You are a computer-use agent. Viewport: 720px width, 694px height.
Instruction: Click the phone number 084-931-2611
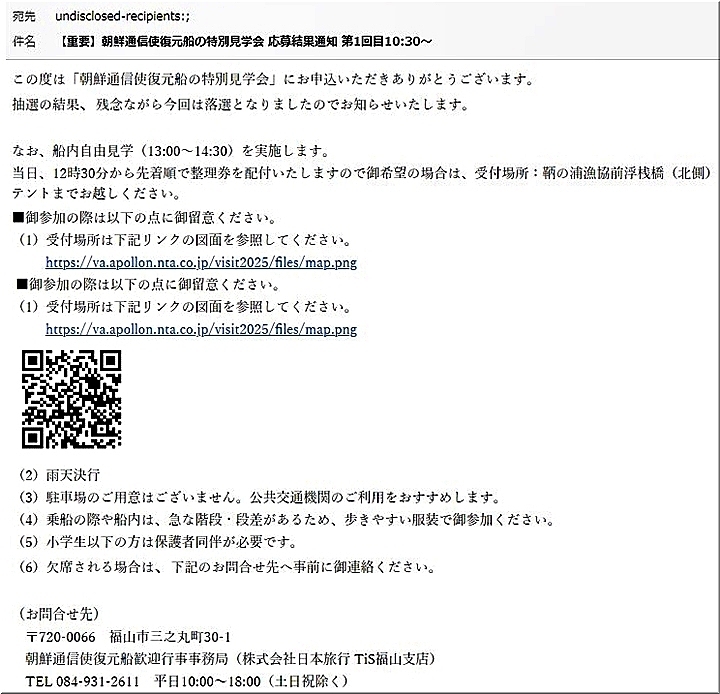tap(97, 680)
